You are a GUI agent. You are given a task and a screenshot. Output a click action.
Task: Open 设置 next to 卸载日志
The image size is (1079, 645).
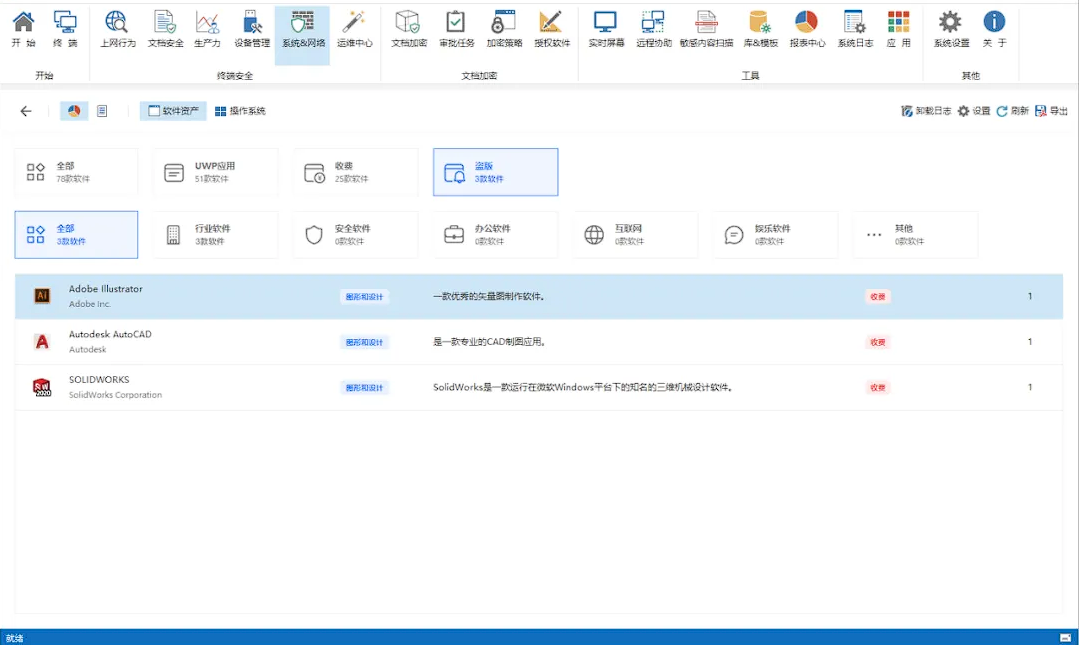tap(974, 111)
